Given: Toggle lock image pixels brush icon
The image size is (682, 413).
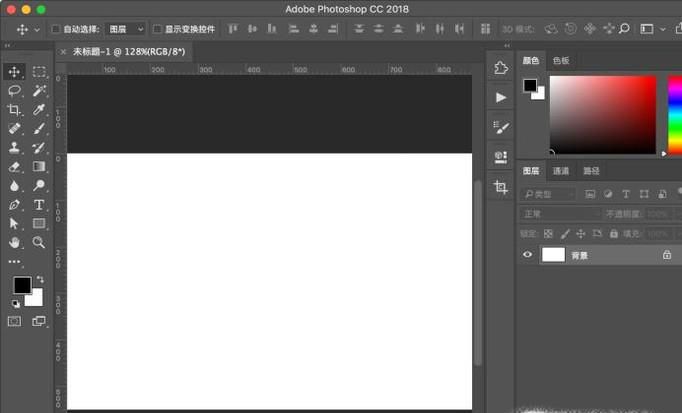Looking at the screenshot, I should tap(565, 234).
